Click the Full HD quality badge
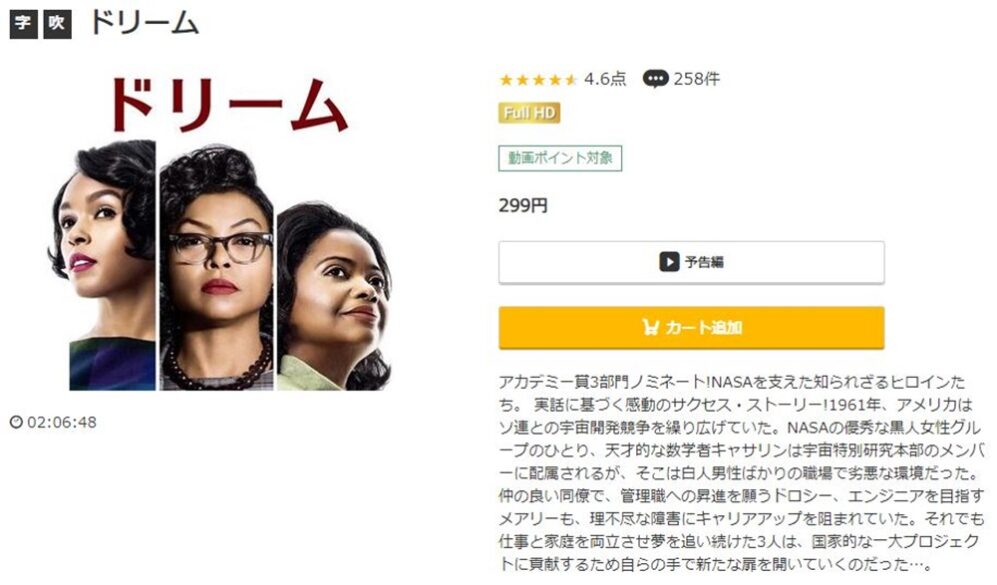This screenshot has height=585, width=997. point(529,113)
